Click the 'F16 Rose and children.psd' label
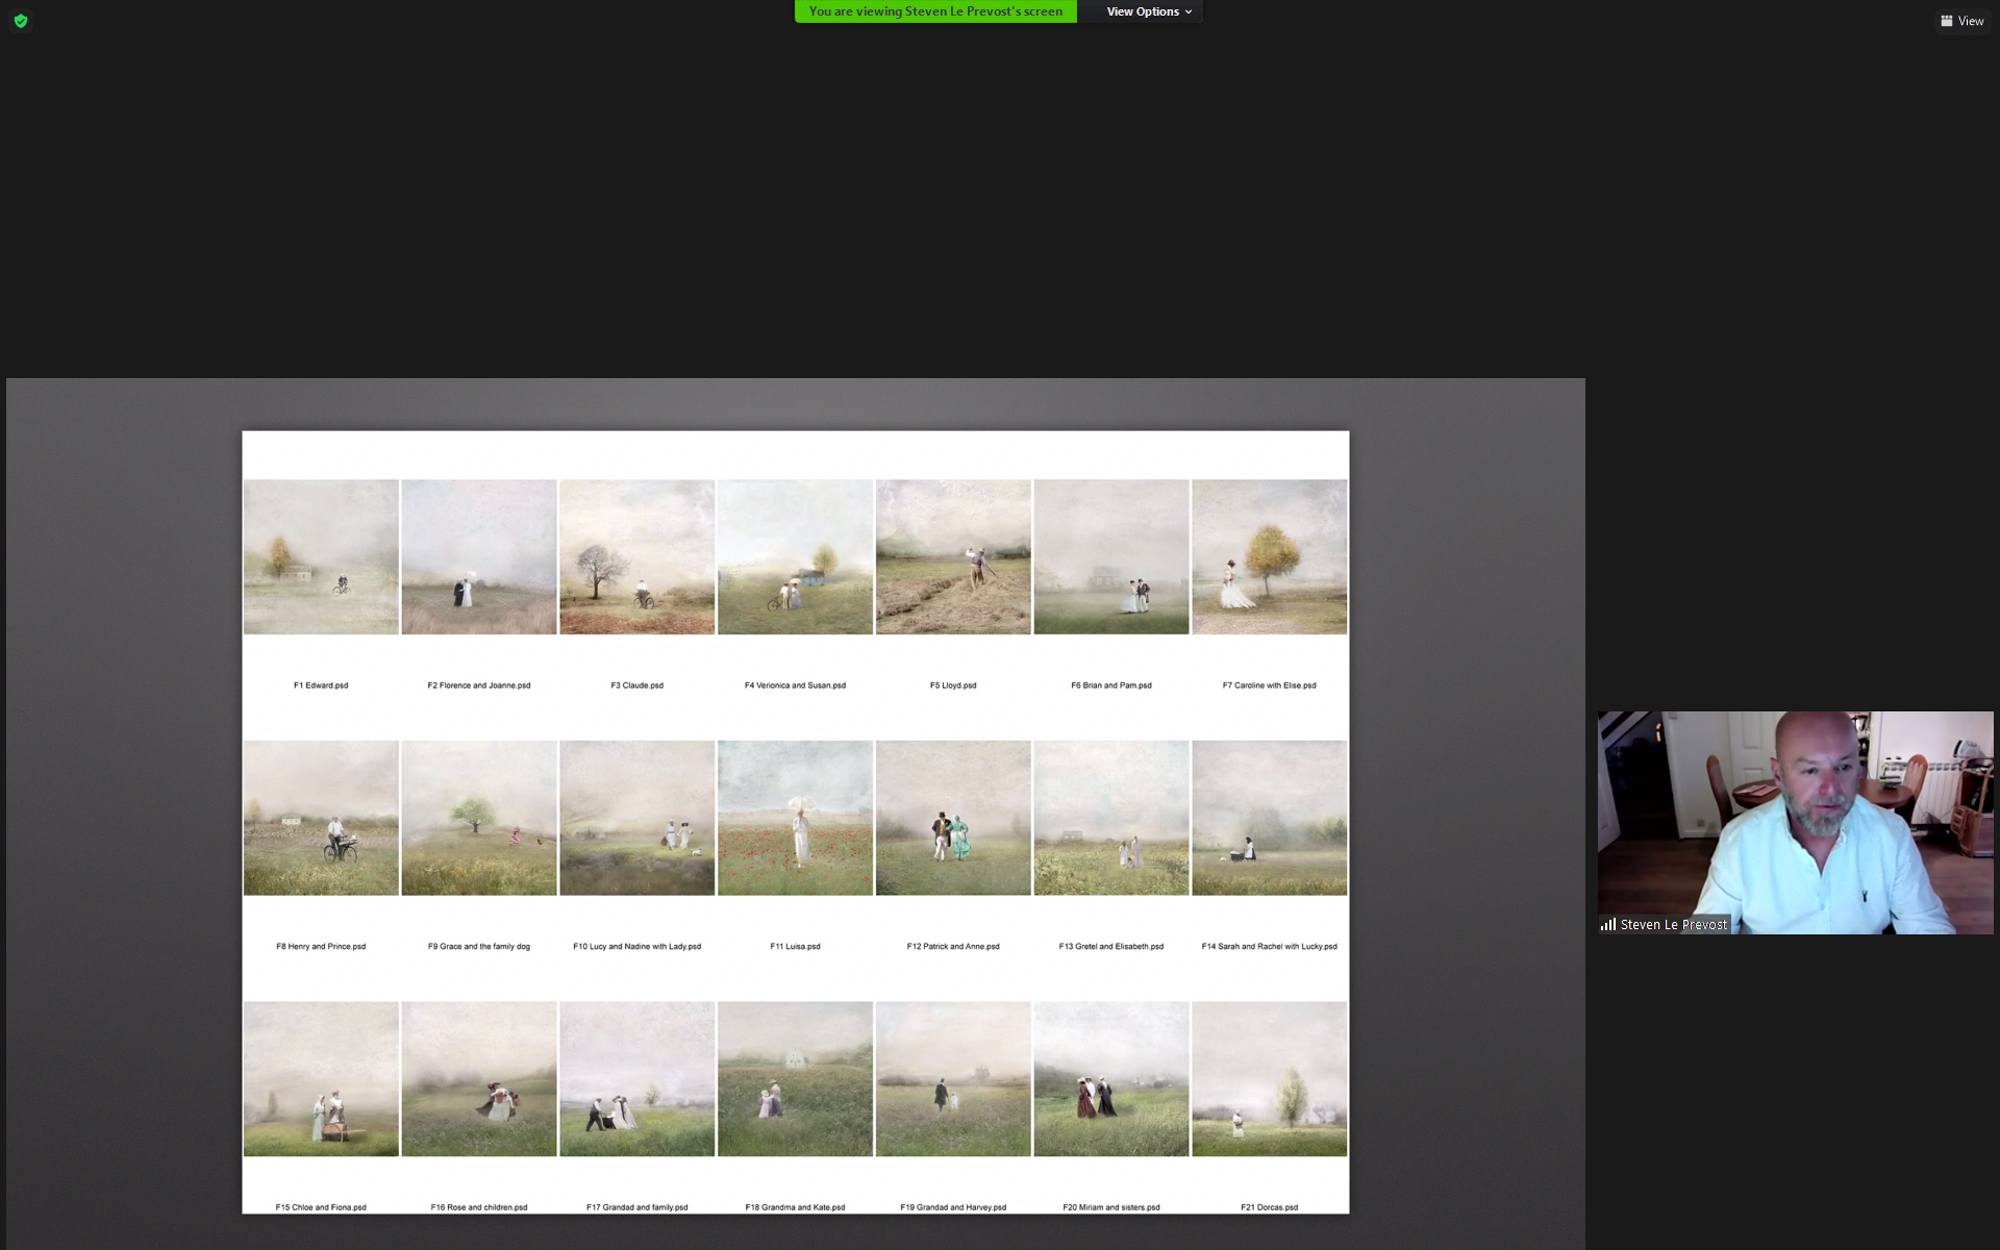The image size is (2000, 1250). point(479,1207)
